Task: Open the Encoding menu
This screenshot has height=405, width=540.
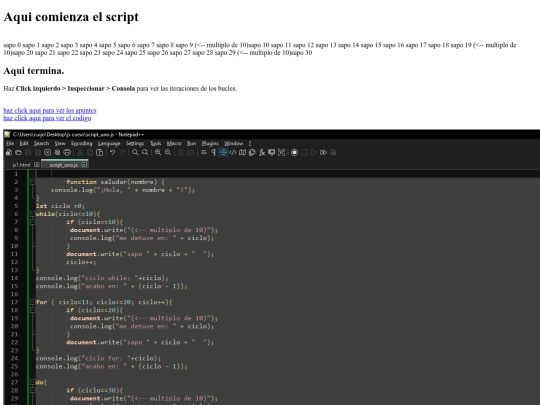Action: (x=82, y=143)
